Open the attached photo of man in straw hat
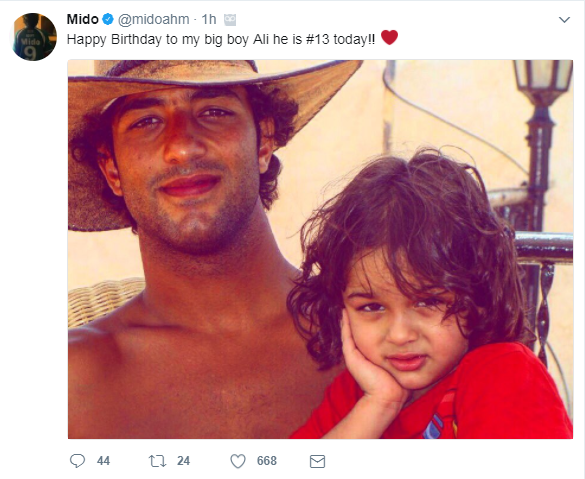The width and height of the screenshot is (585, 479). tap(320, 249)
